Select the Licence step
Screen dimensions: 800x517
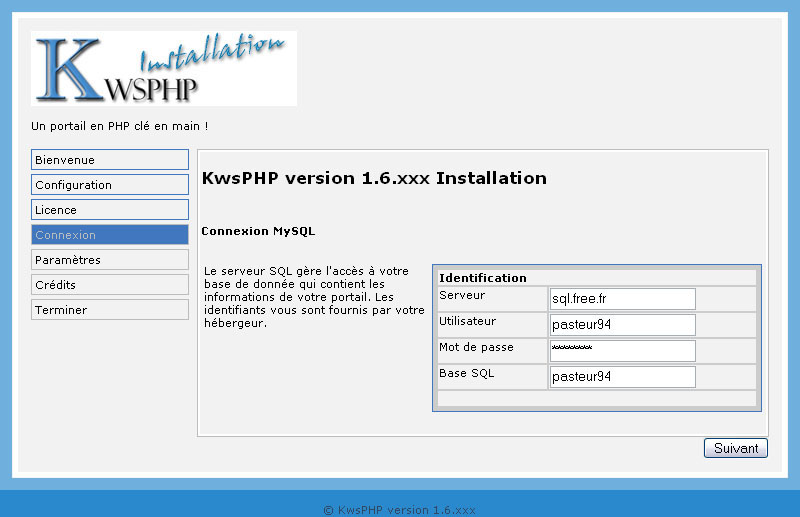110,210
